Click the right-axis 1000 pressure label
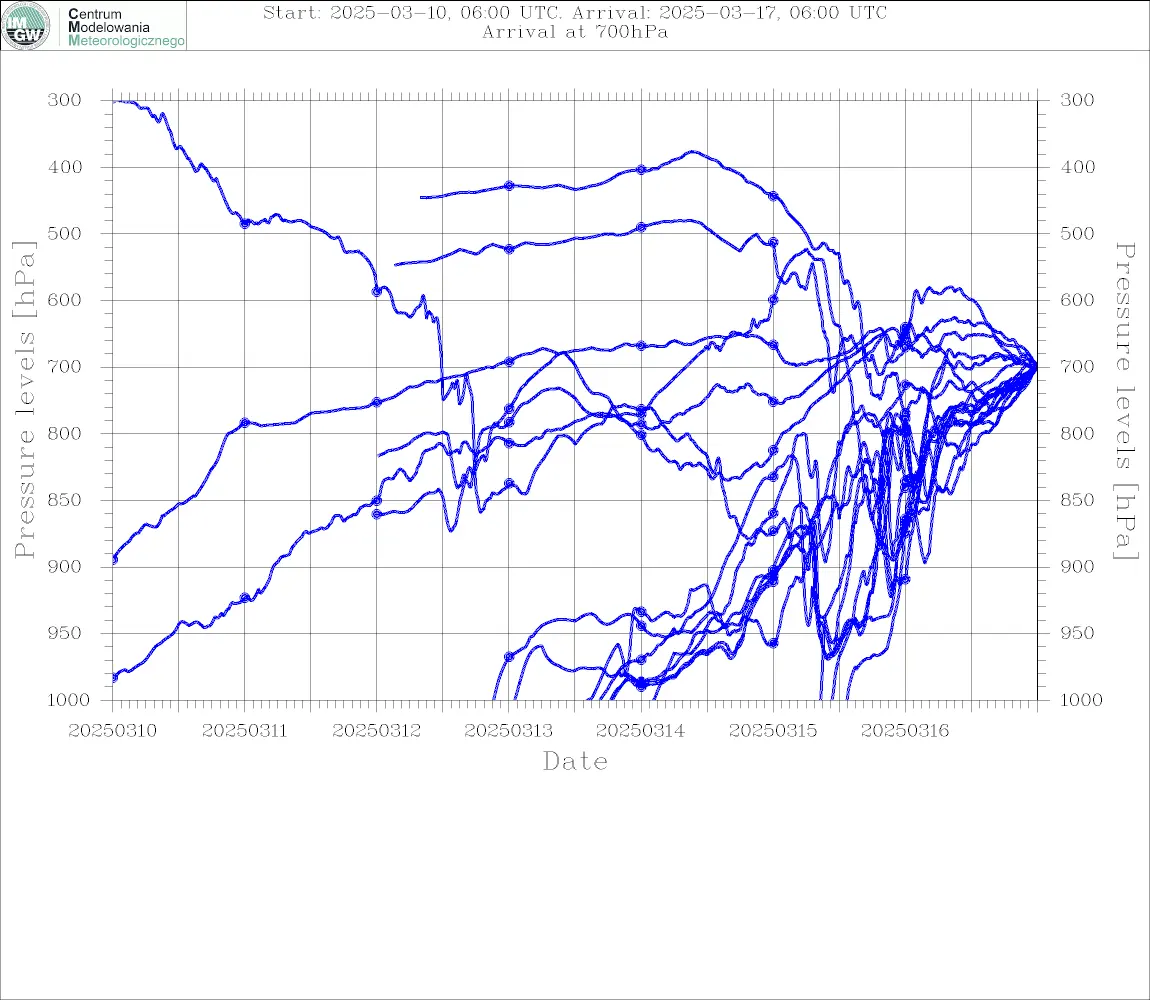The height and width of the screenshot is (1000, 1150). [x=1080, y=700]
